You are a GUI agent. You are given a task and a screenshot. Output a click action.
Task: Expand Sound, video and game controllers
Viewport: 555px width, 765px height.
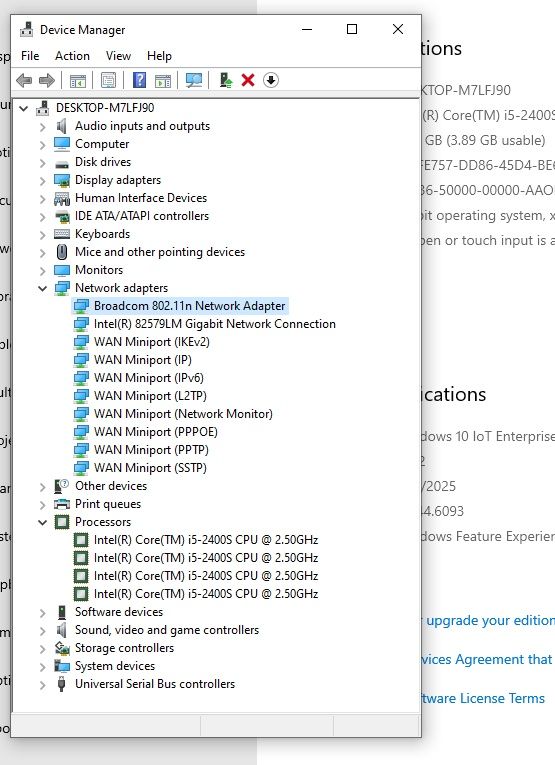click(42, 631)
